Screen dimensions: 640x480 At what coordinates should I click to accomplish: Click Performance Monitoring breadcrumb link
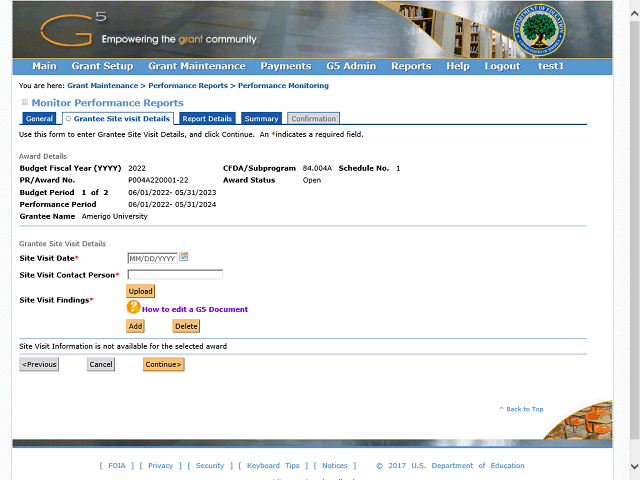[x=283, y=86]
